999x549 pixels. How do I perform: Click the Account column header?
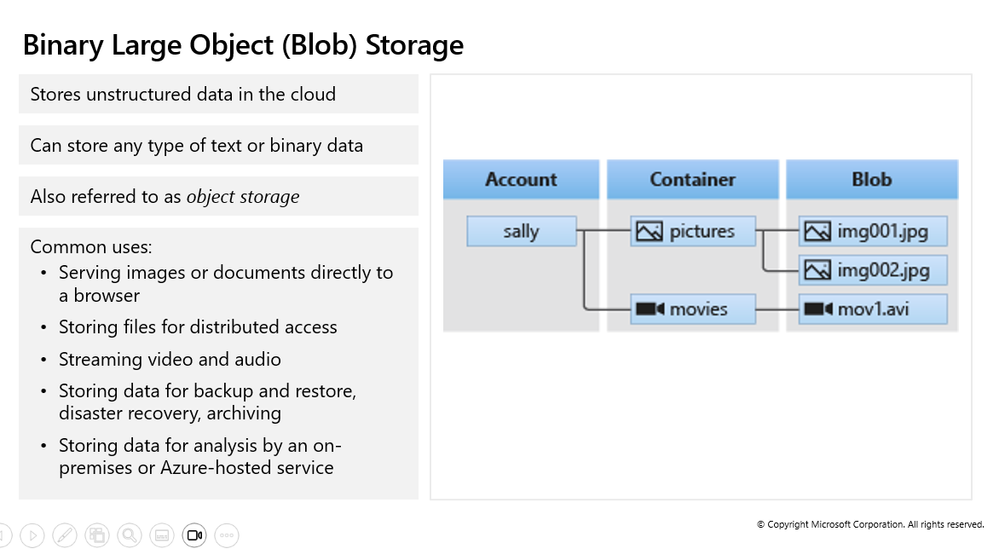pos(521,180)
